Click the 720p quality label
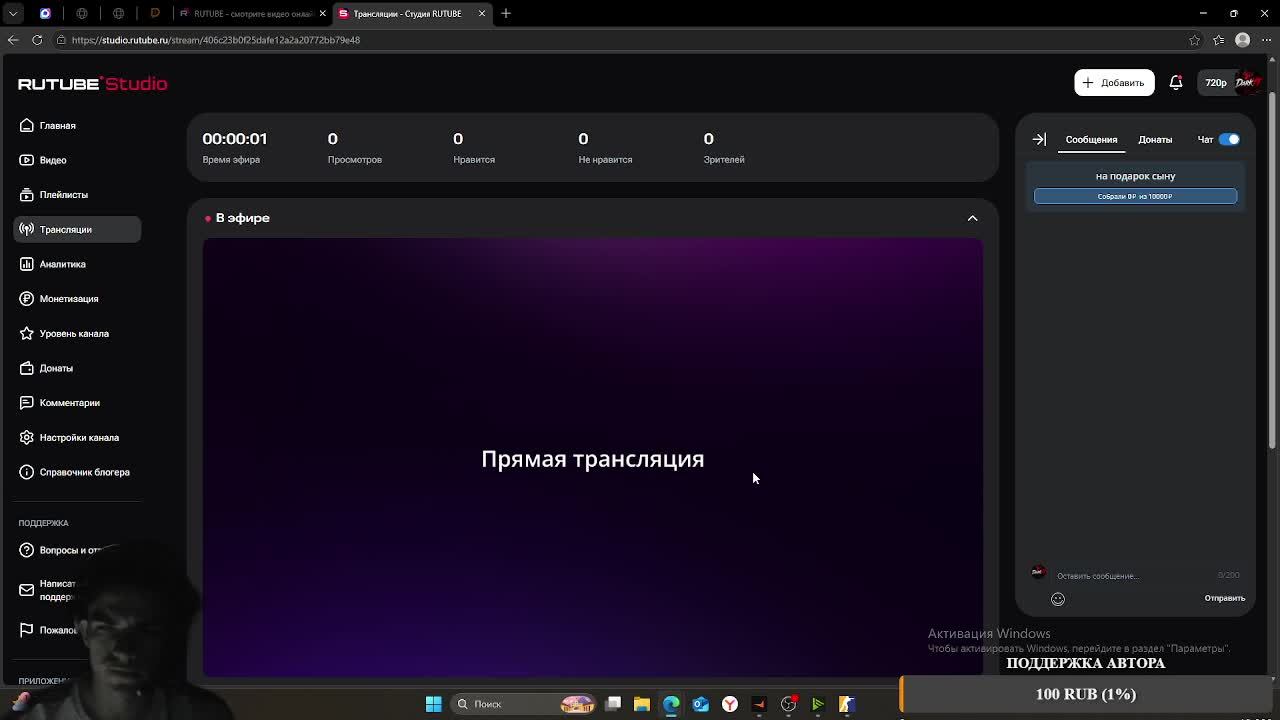The height and width of the screenshot is (720, 1280). 1215,83
